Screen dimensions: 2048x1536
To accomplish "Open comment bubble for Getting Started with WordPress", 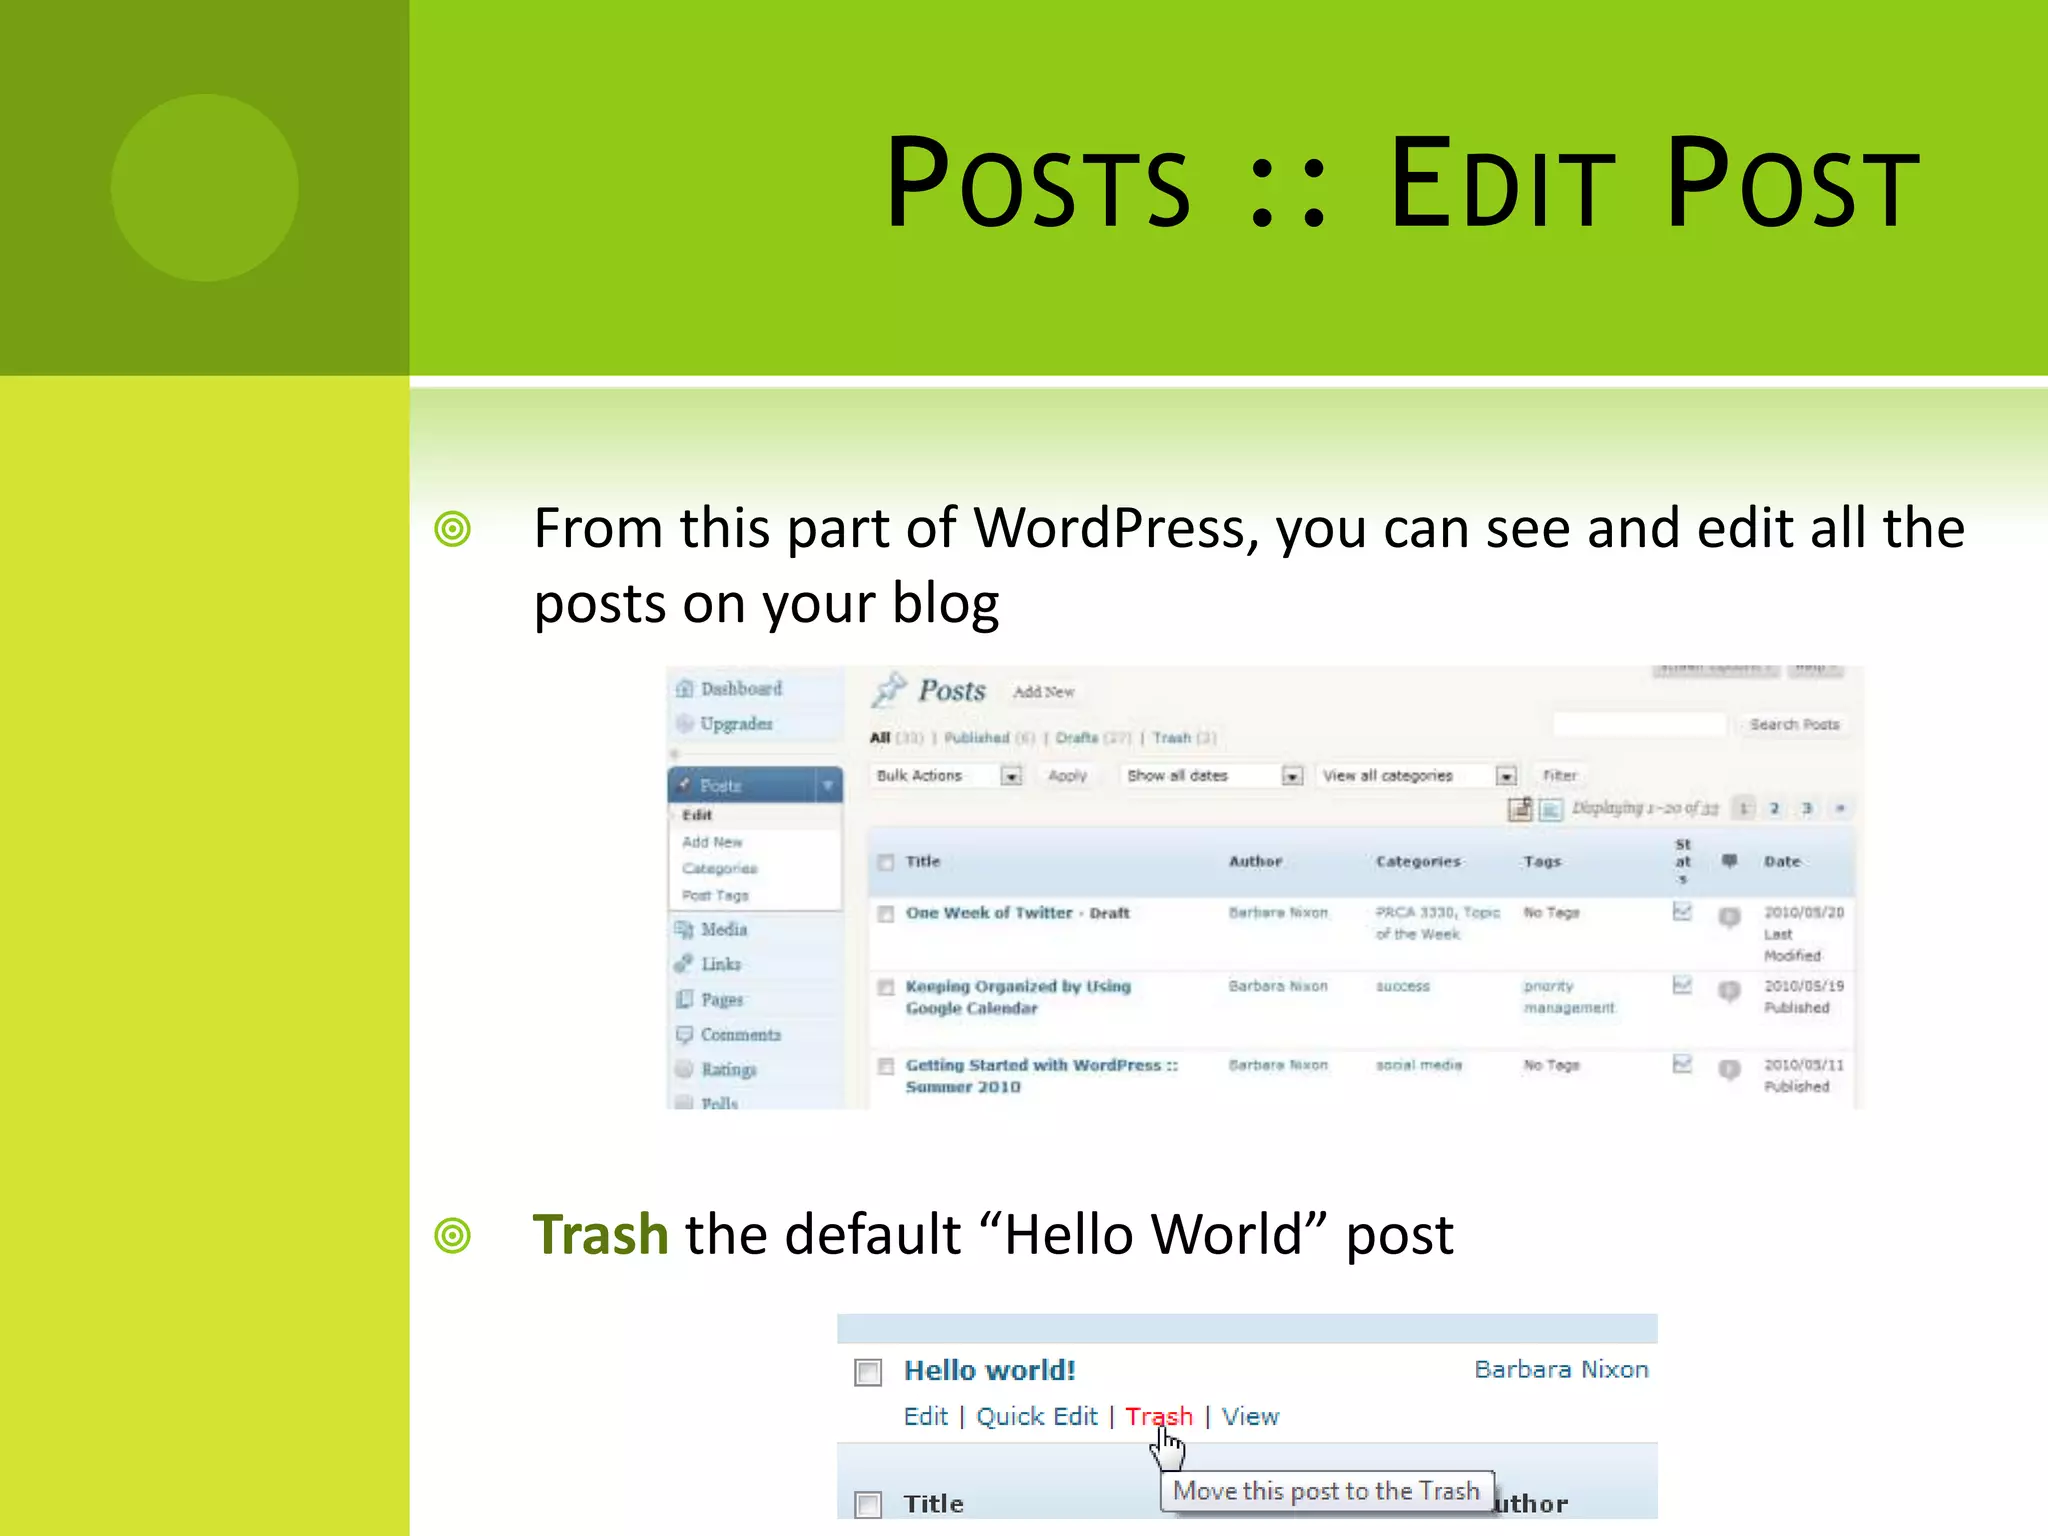I will [x=1729, y=1069].
